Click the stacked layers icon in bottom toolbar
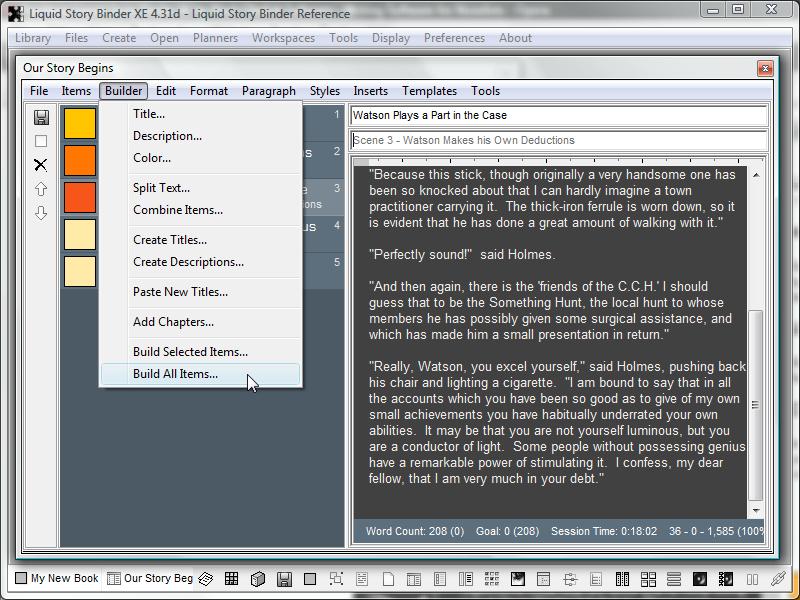Screen dimensions: 800x600 [206, 579]
